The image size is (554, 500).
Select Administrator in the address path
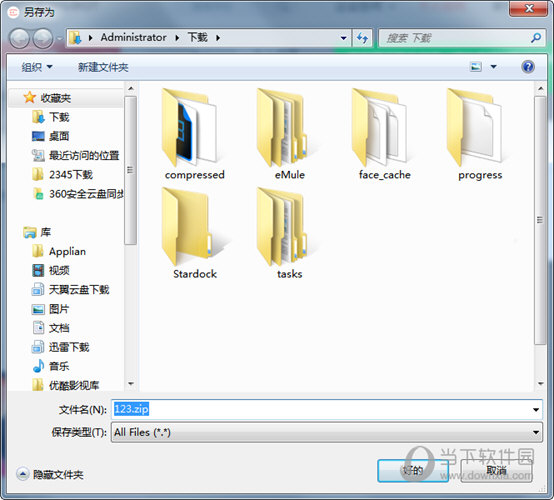pyautogui.click(x=133, y=37)
